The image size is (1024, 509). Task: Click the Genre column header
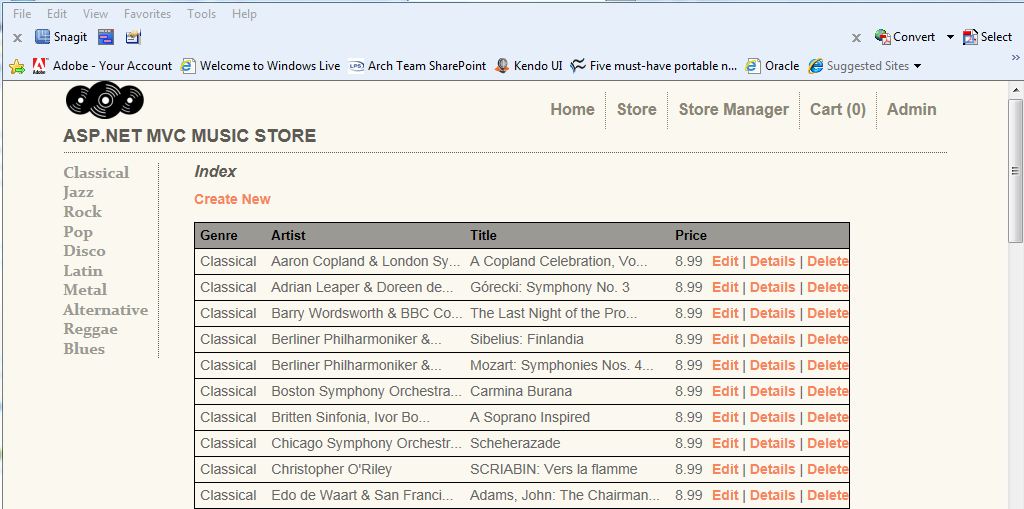(x=219, y=235)
